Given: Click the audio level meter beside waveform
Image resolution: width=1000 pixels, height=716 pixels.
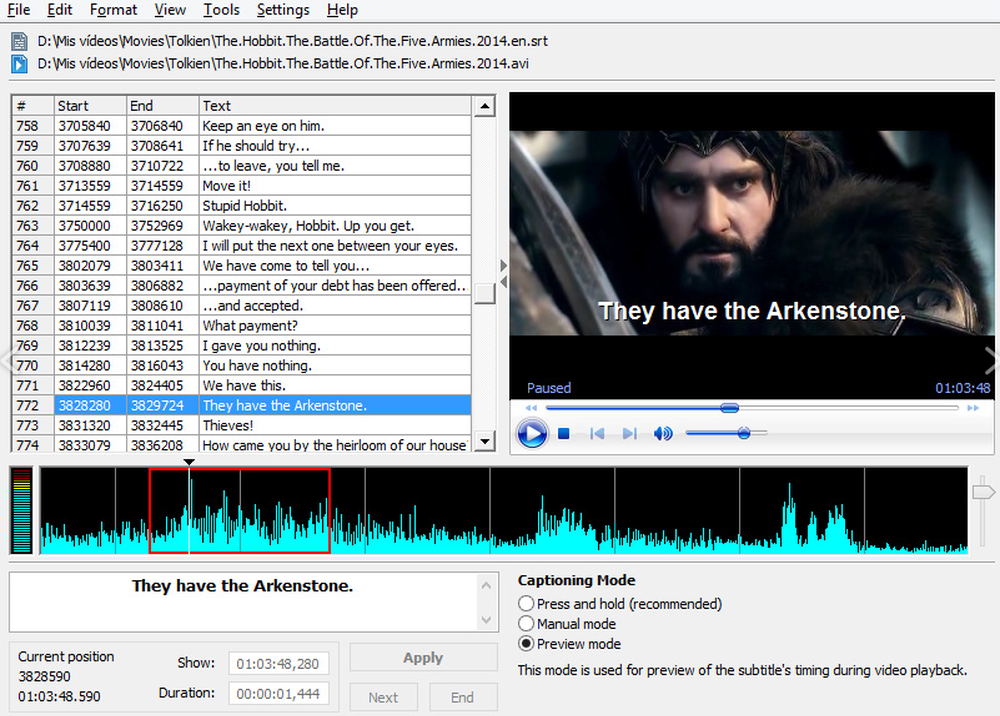Looking at the screenshot, I should coord(22,511).
